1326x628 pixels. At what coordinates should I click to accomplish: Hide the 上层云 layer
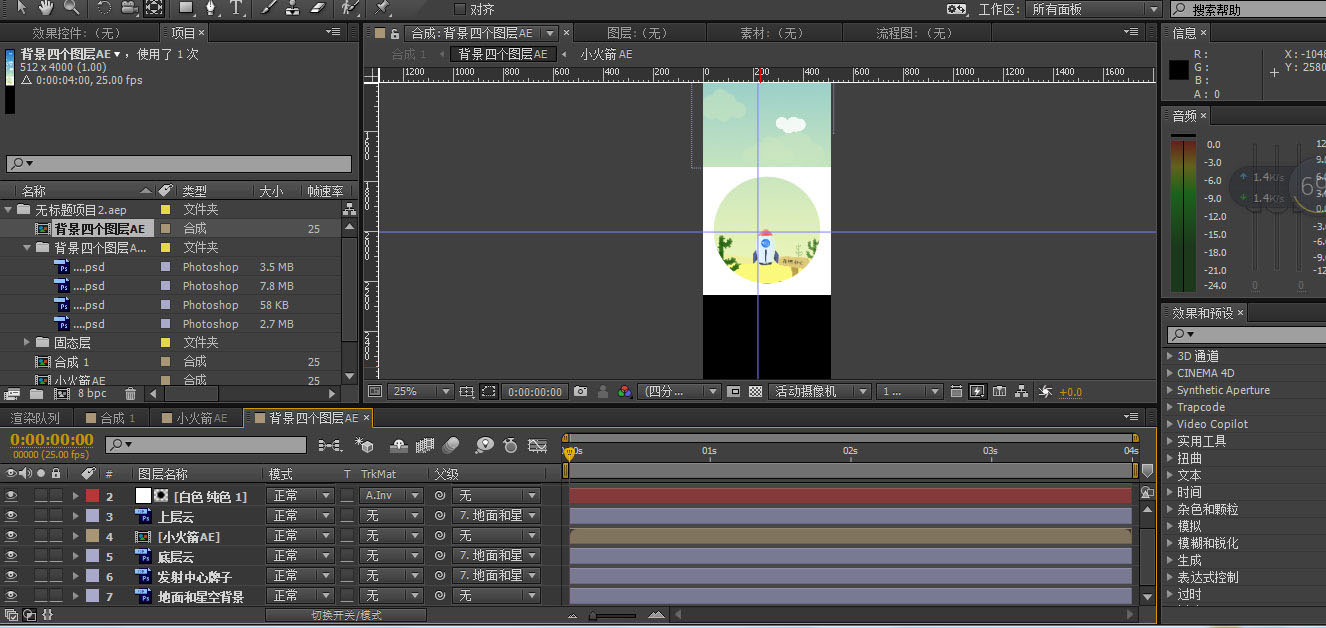click(x=11, y=516)
